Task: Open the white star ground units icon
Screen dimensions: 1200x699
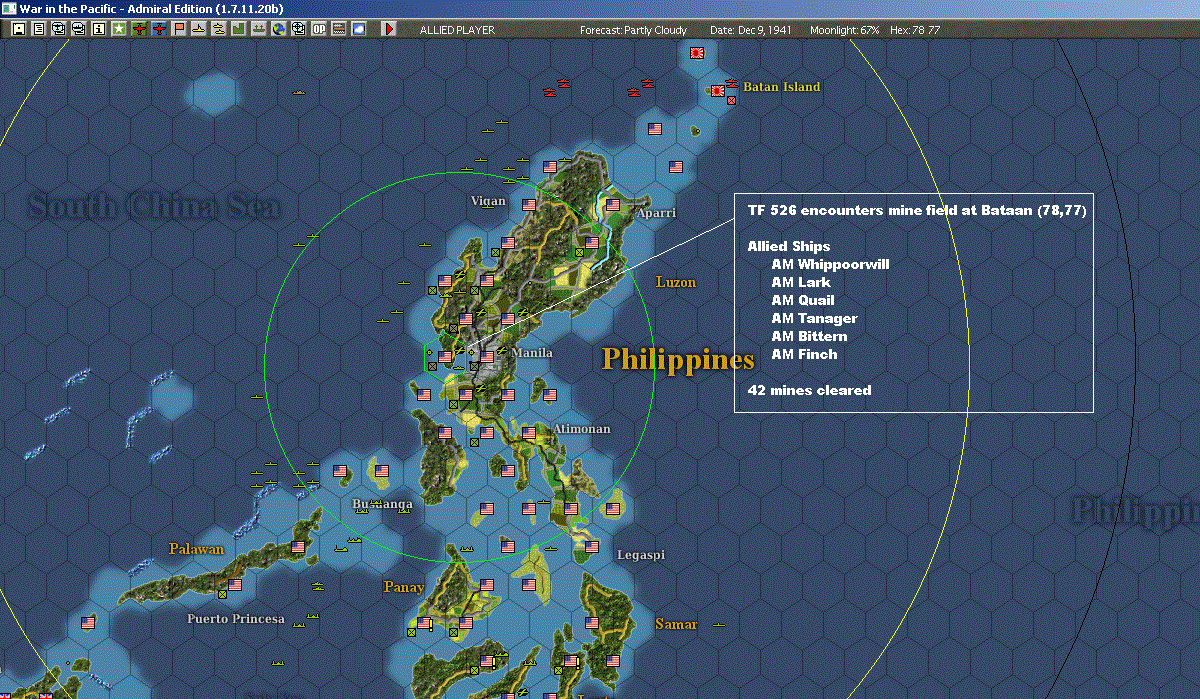Action: (119, 29)
